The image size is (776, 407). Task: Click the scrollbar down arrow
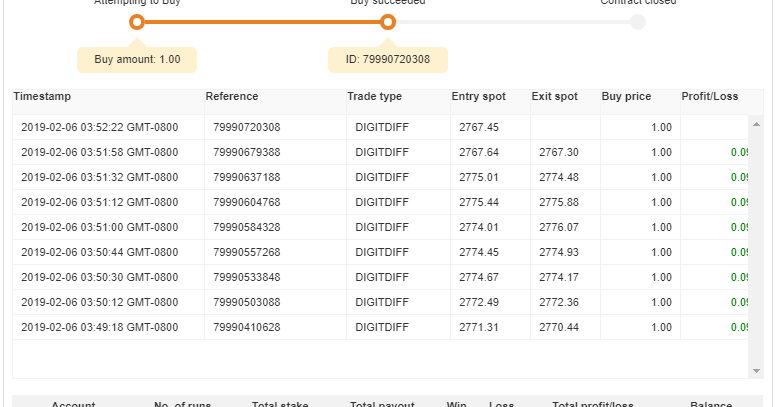tap(756, 371)
